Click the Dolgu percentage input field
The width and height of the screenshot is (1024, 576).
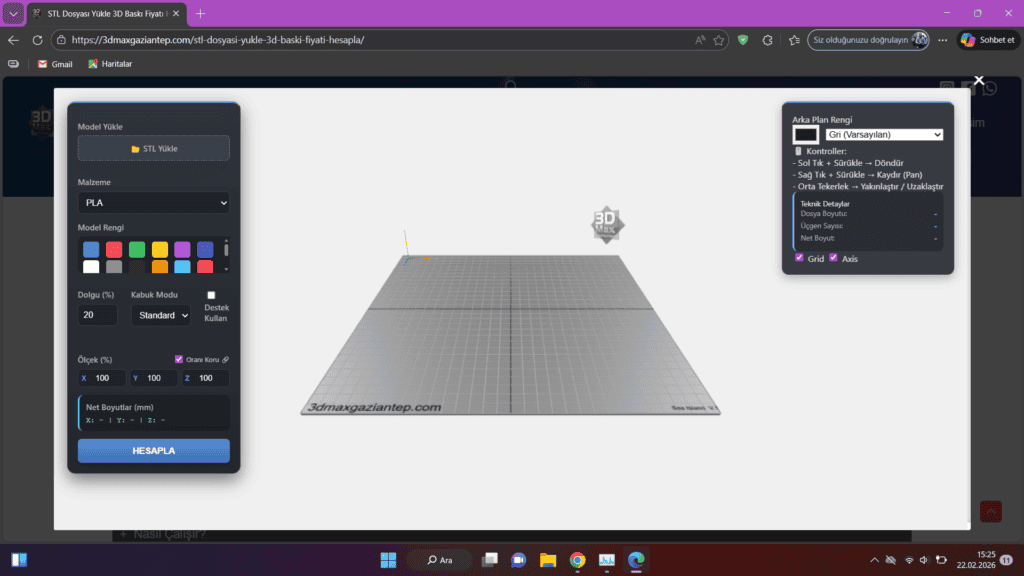[x=98, y=315]
